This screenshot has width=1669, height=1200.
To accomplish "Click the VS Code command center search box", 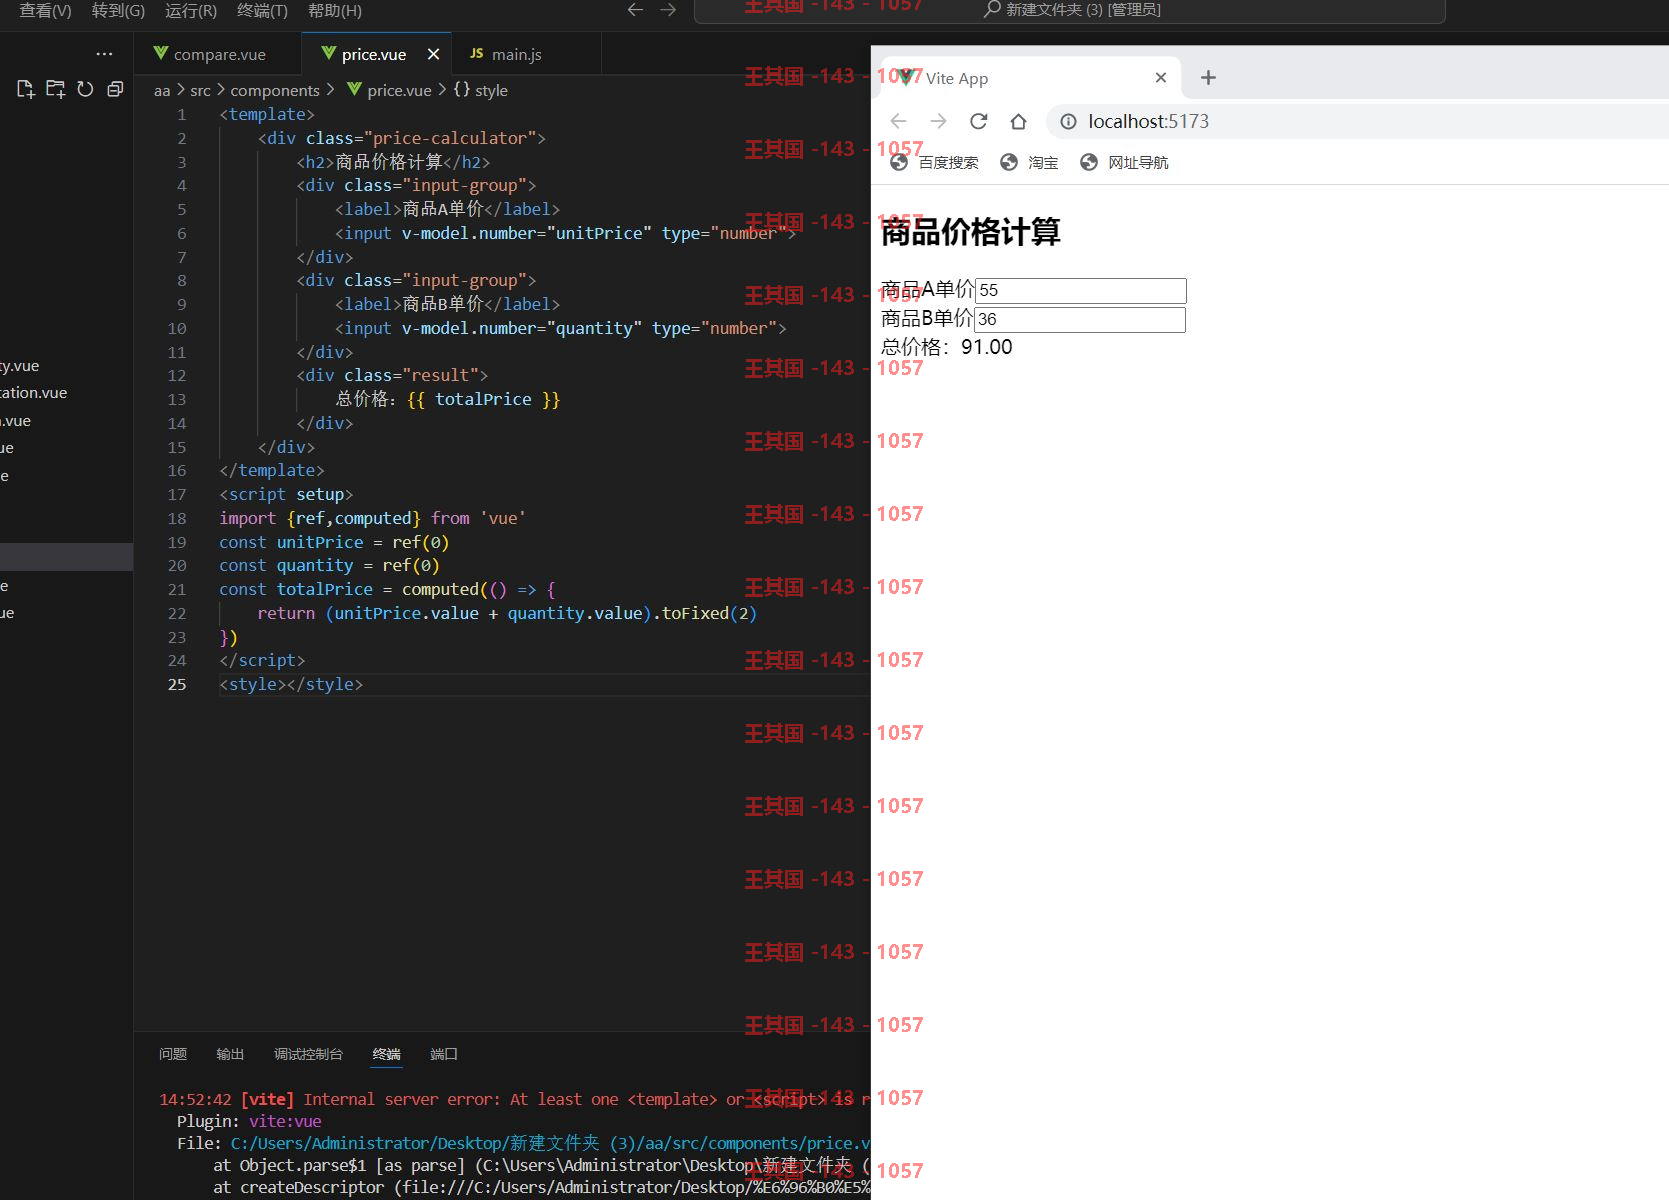I will [x=1070, y=10].
